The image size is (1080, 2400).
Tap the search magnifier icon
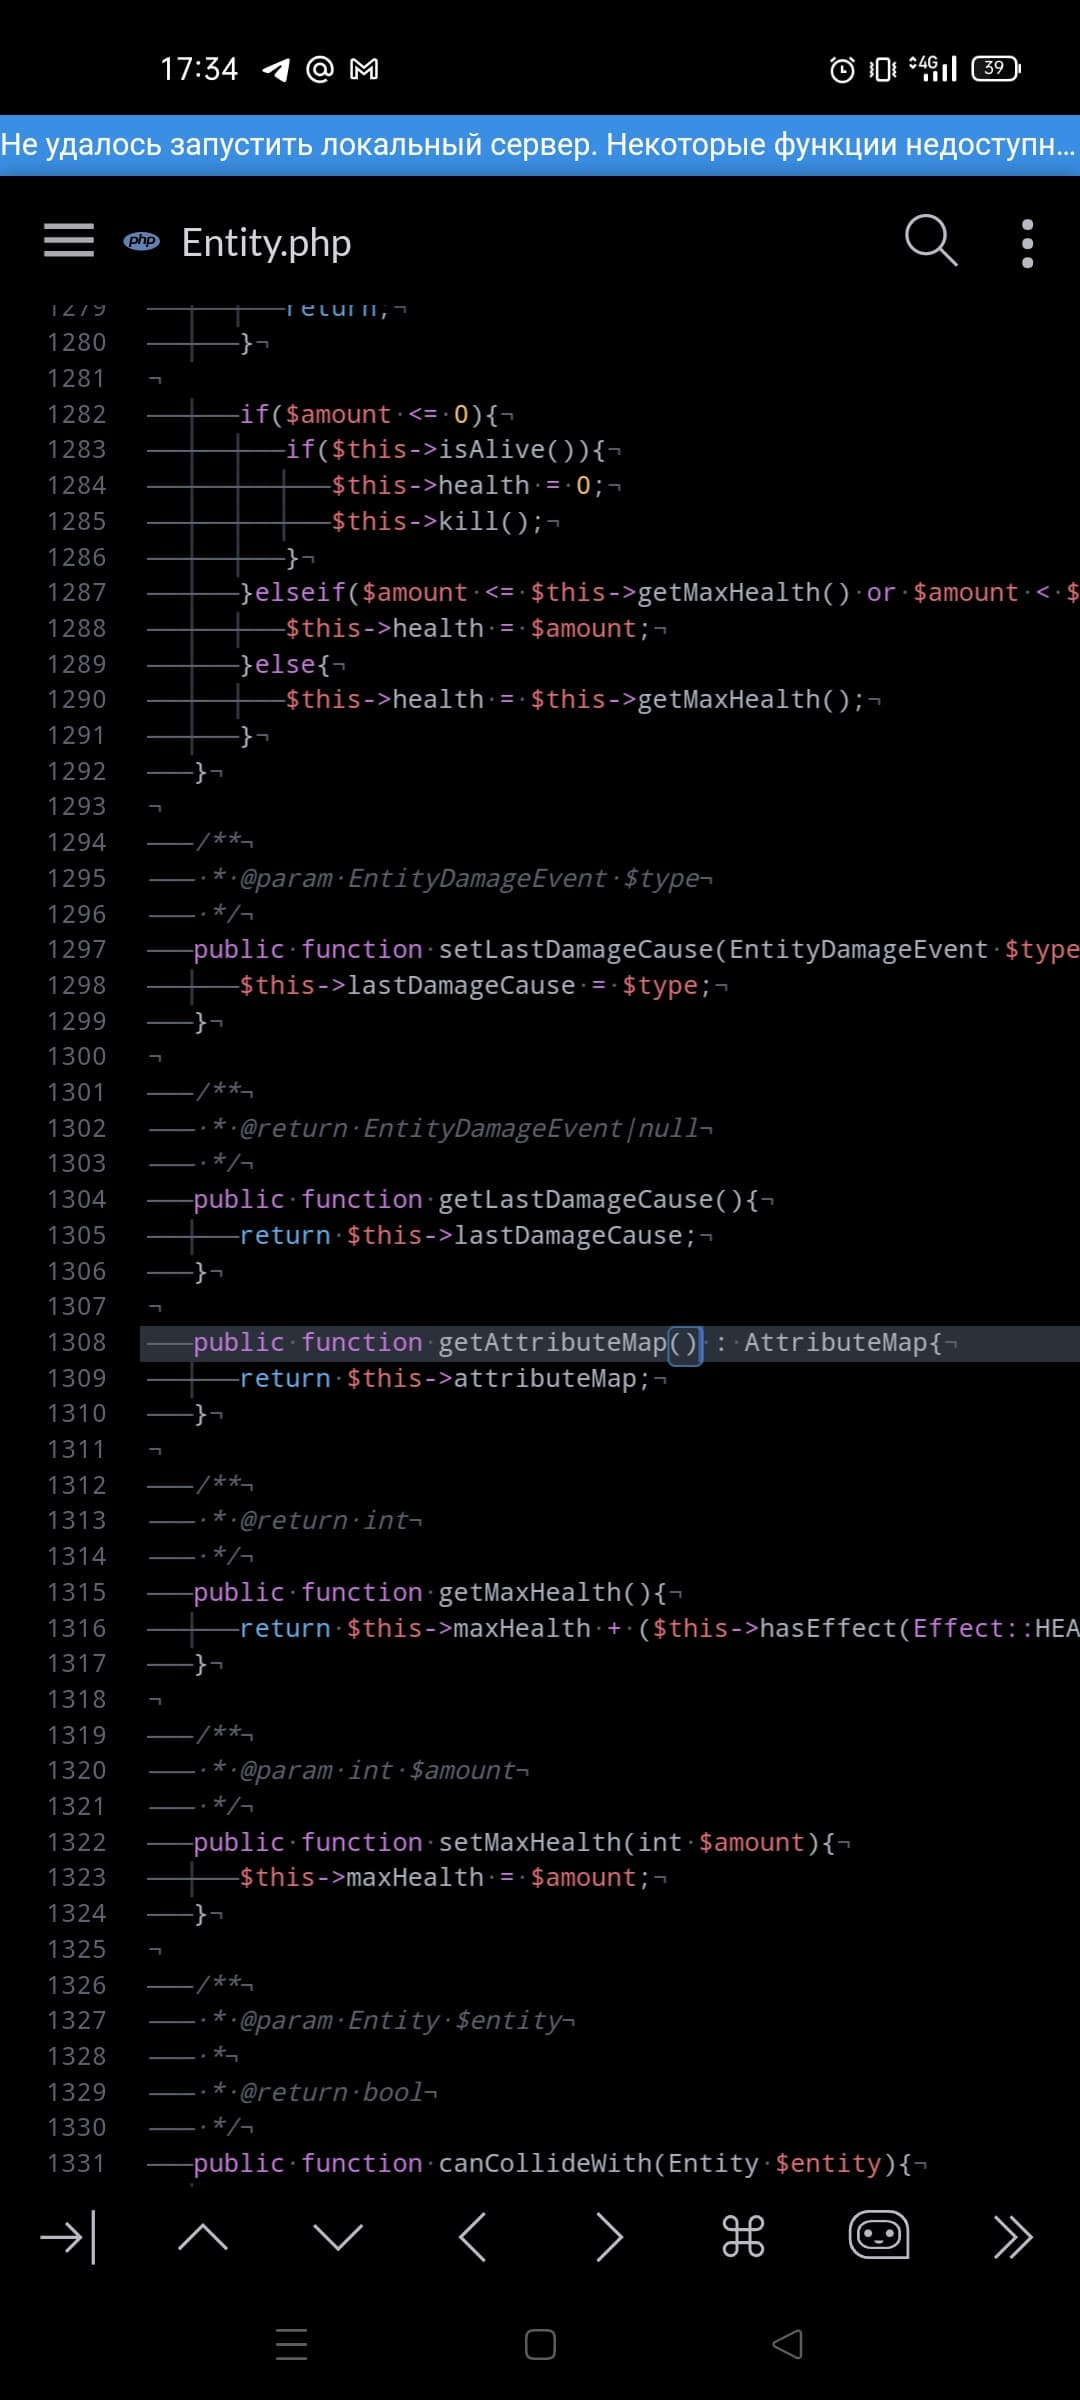[x=930, y=241]
